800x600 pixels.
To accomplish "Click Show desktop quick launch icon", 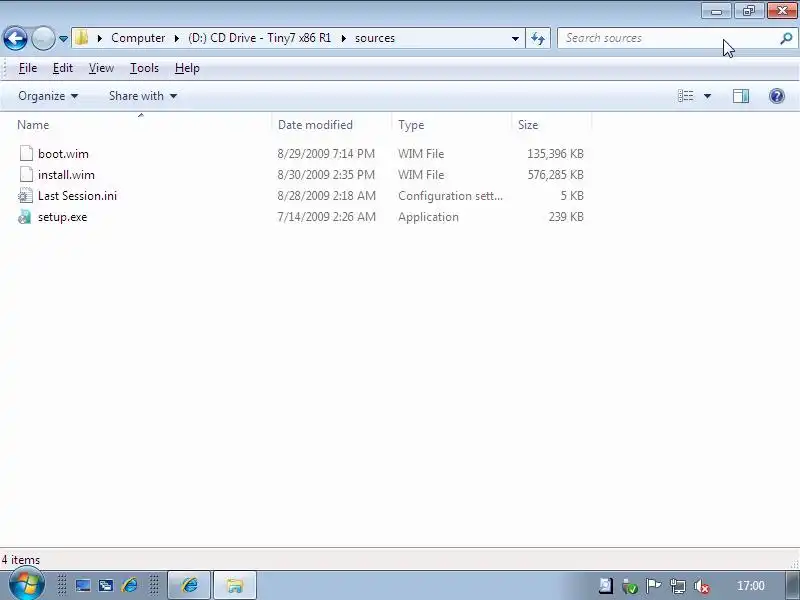I will pos(83,585).
